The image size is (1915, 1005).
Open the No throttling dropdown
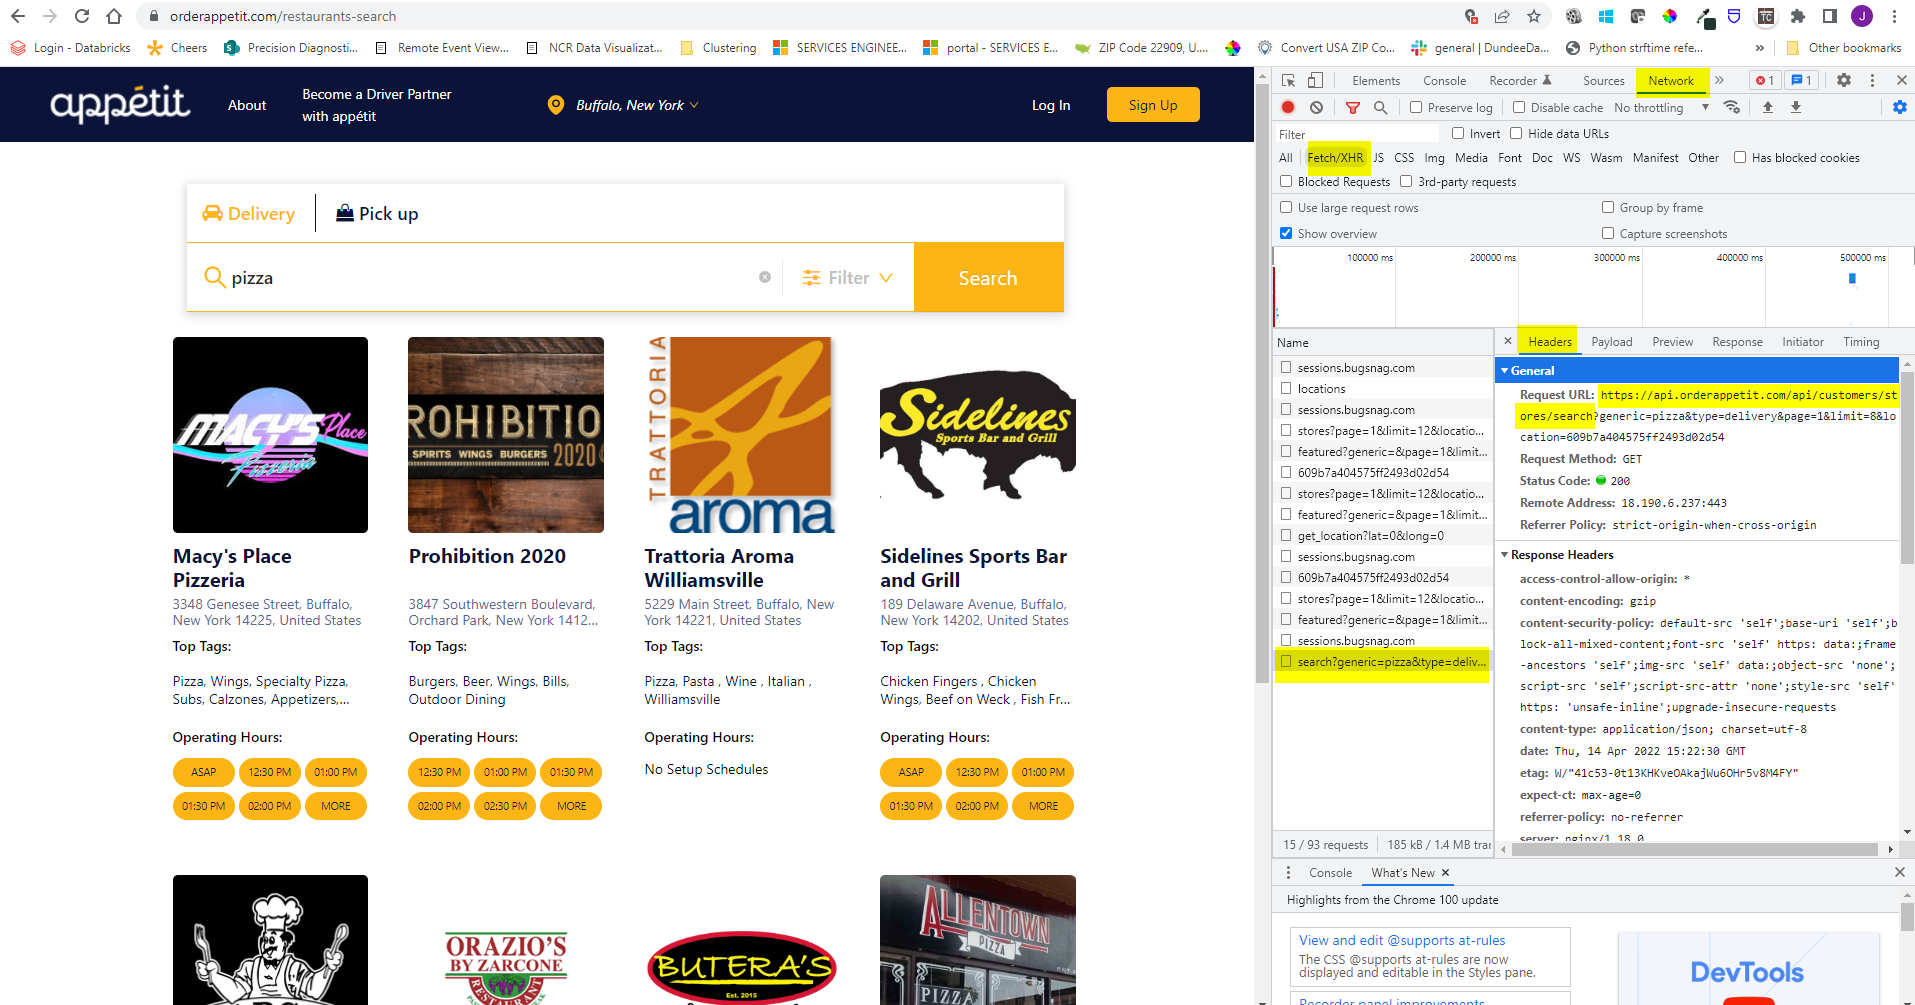click(x=1661, y=107)
